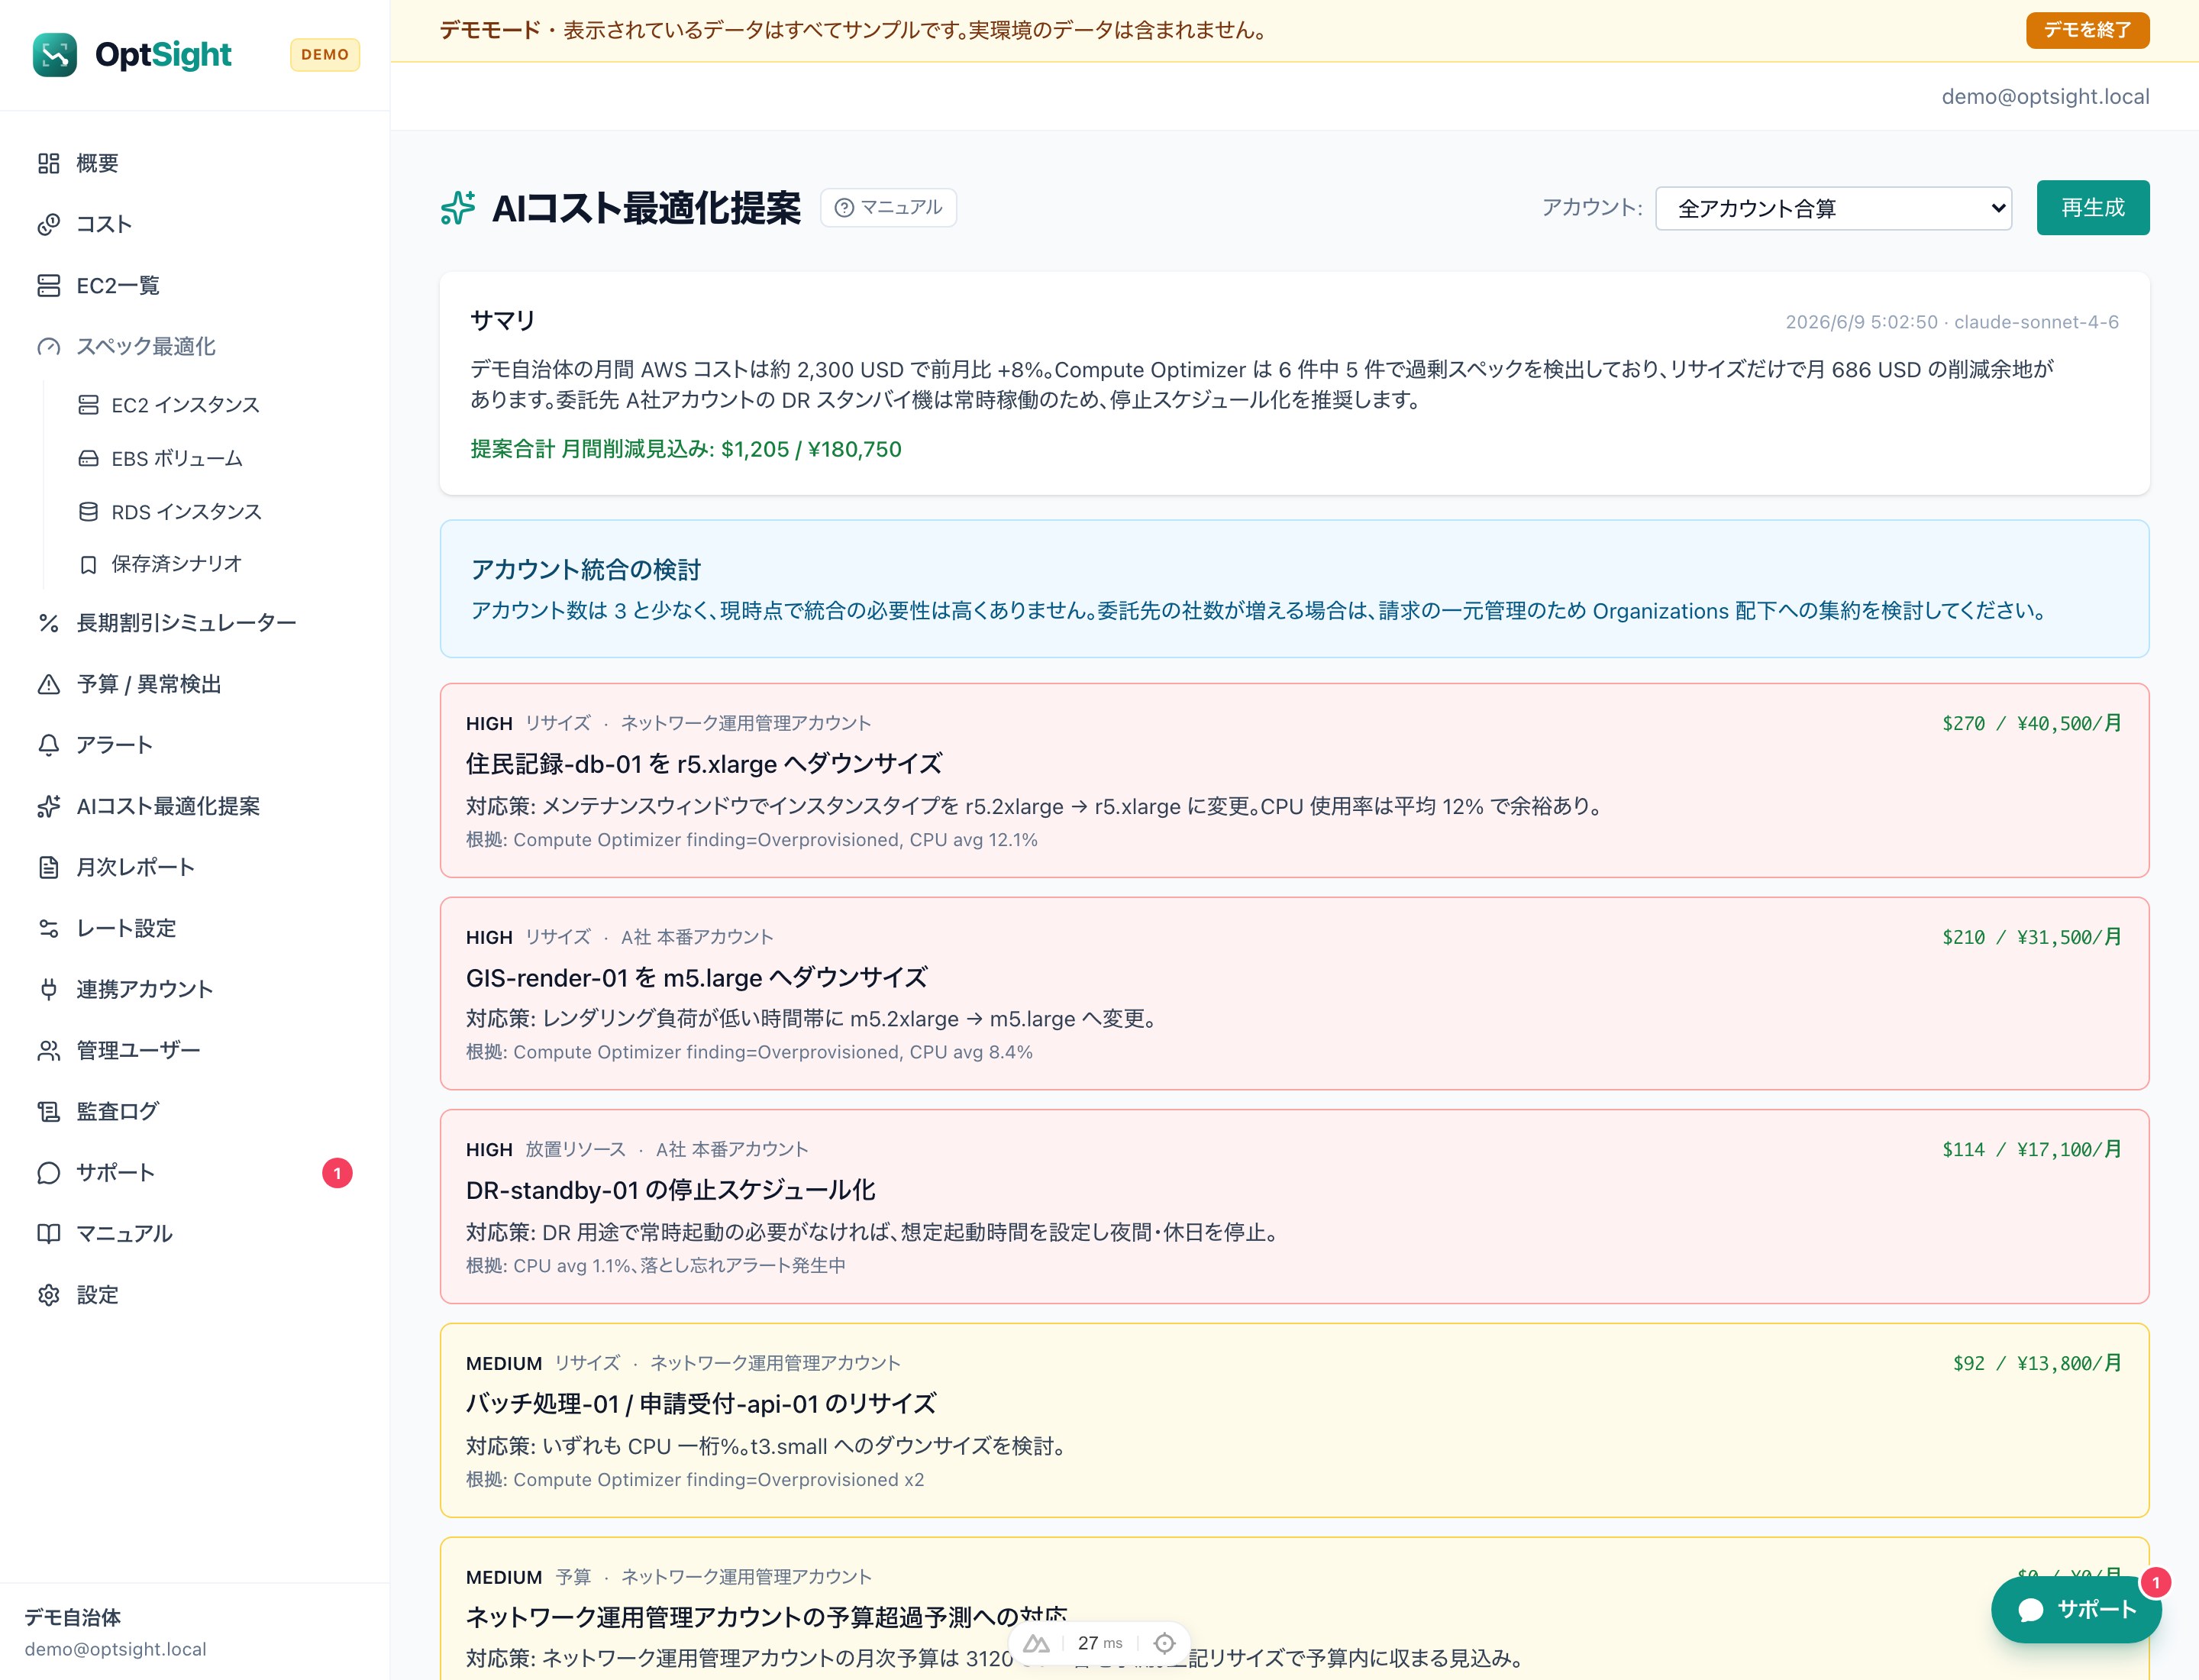Click the demo@optsight.local header account

(2045, 97)
